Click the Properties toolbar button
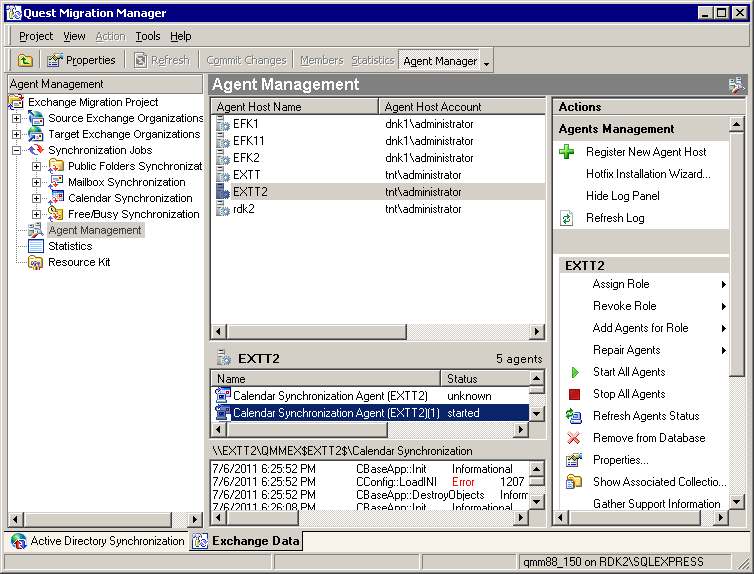 click(81, 61)
